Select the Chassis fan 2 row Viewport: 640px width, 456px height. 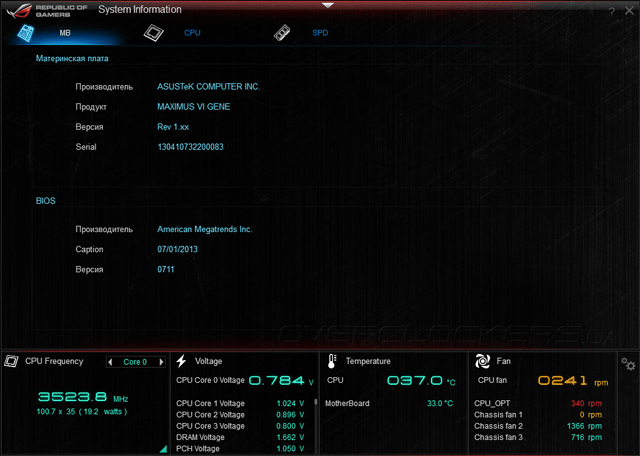click(x=538, y=426)
